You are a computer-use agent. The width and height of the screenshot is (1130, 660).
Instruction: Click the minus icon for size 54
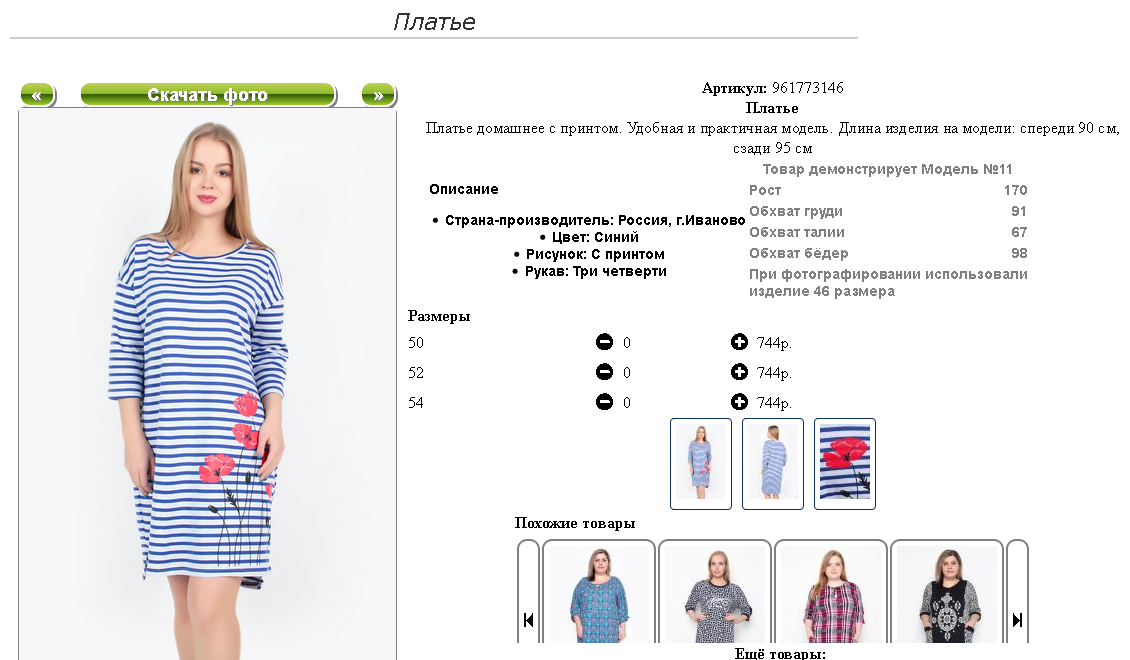pyautogui.click(x=604, y=402)
